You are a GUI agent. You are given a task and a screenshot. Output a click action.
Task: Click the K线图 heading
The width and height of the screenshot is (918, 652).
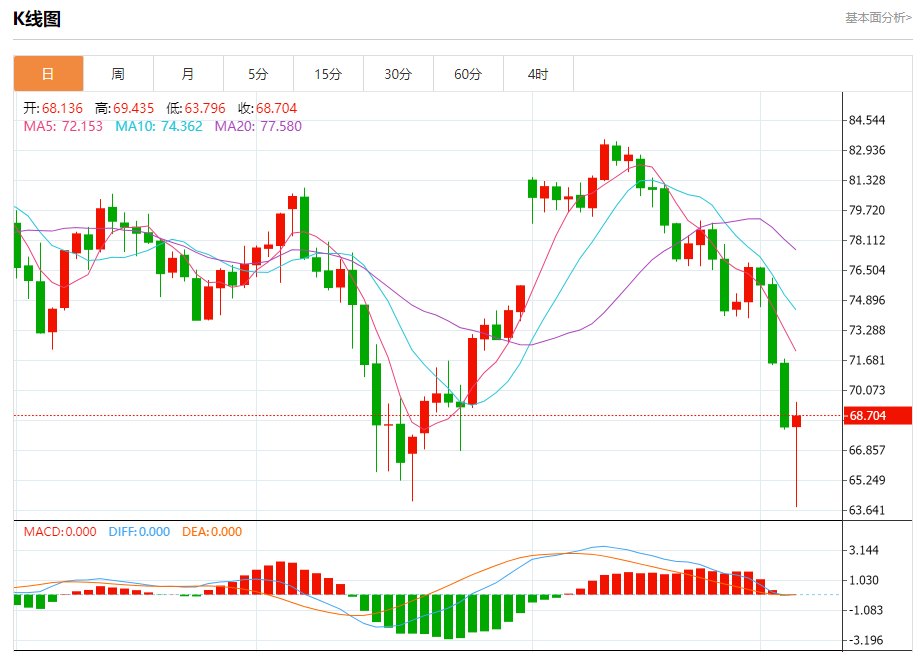[x=37, y=19]
